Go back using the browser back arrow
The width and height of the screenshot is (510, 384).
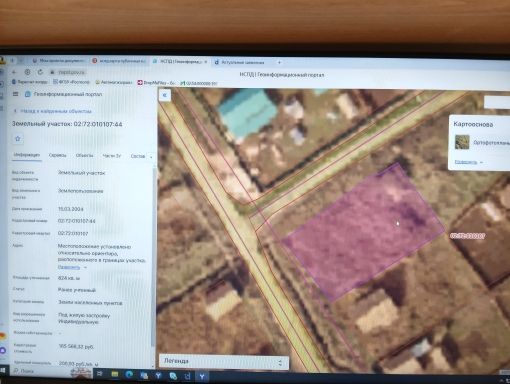pyautogui.click(x=14, y=72)
